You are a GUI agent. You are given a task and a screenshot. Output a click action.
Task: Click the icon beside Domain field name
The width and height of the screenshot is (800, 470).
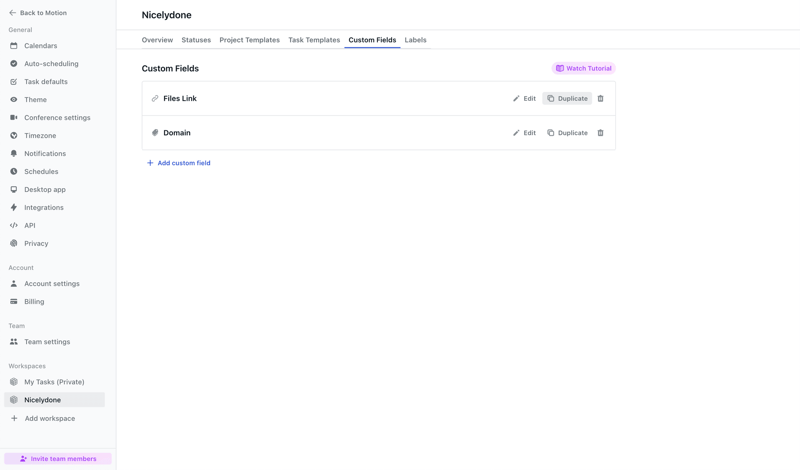coord(155,133)
